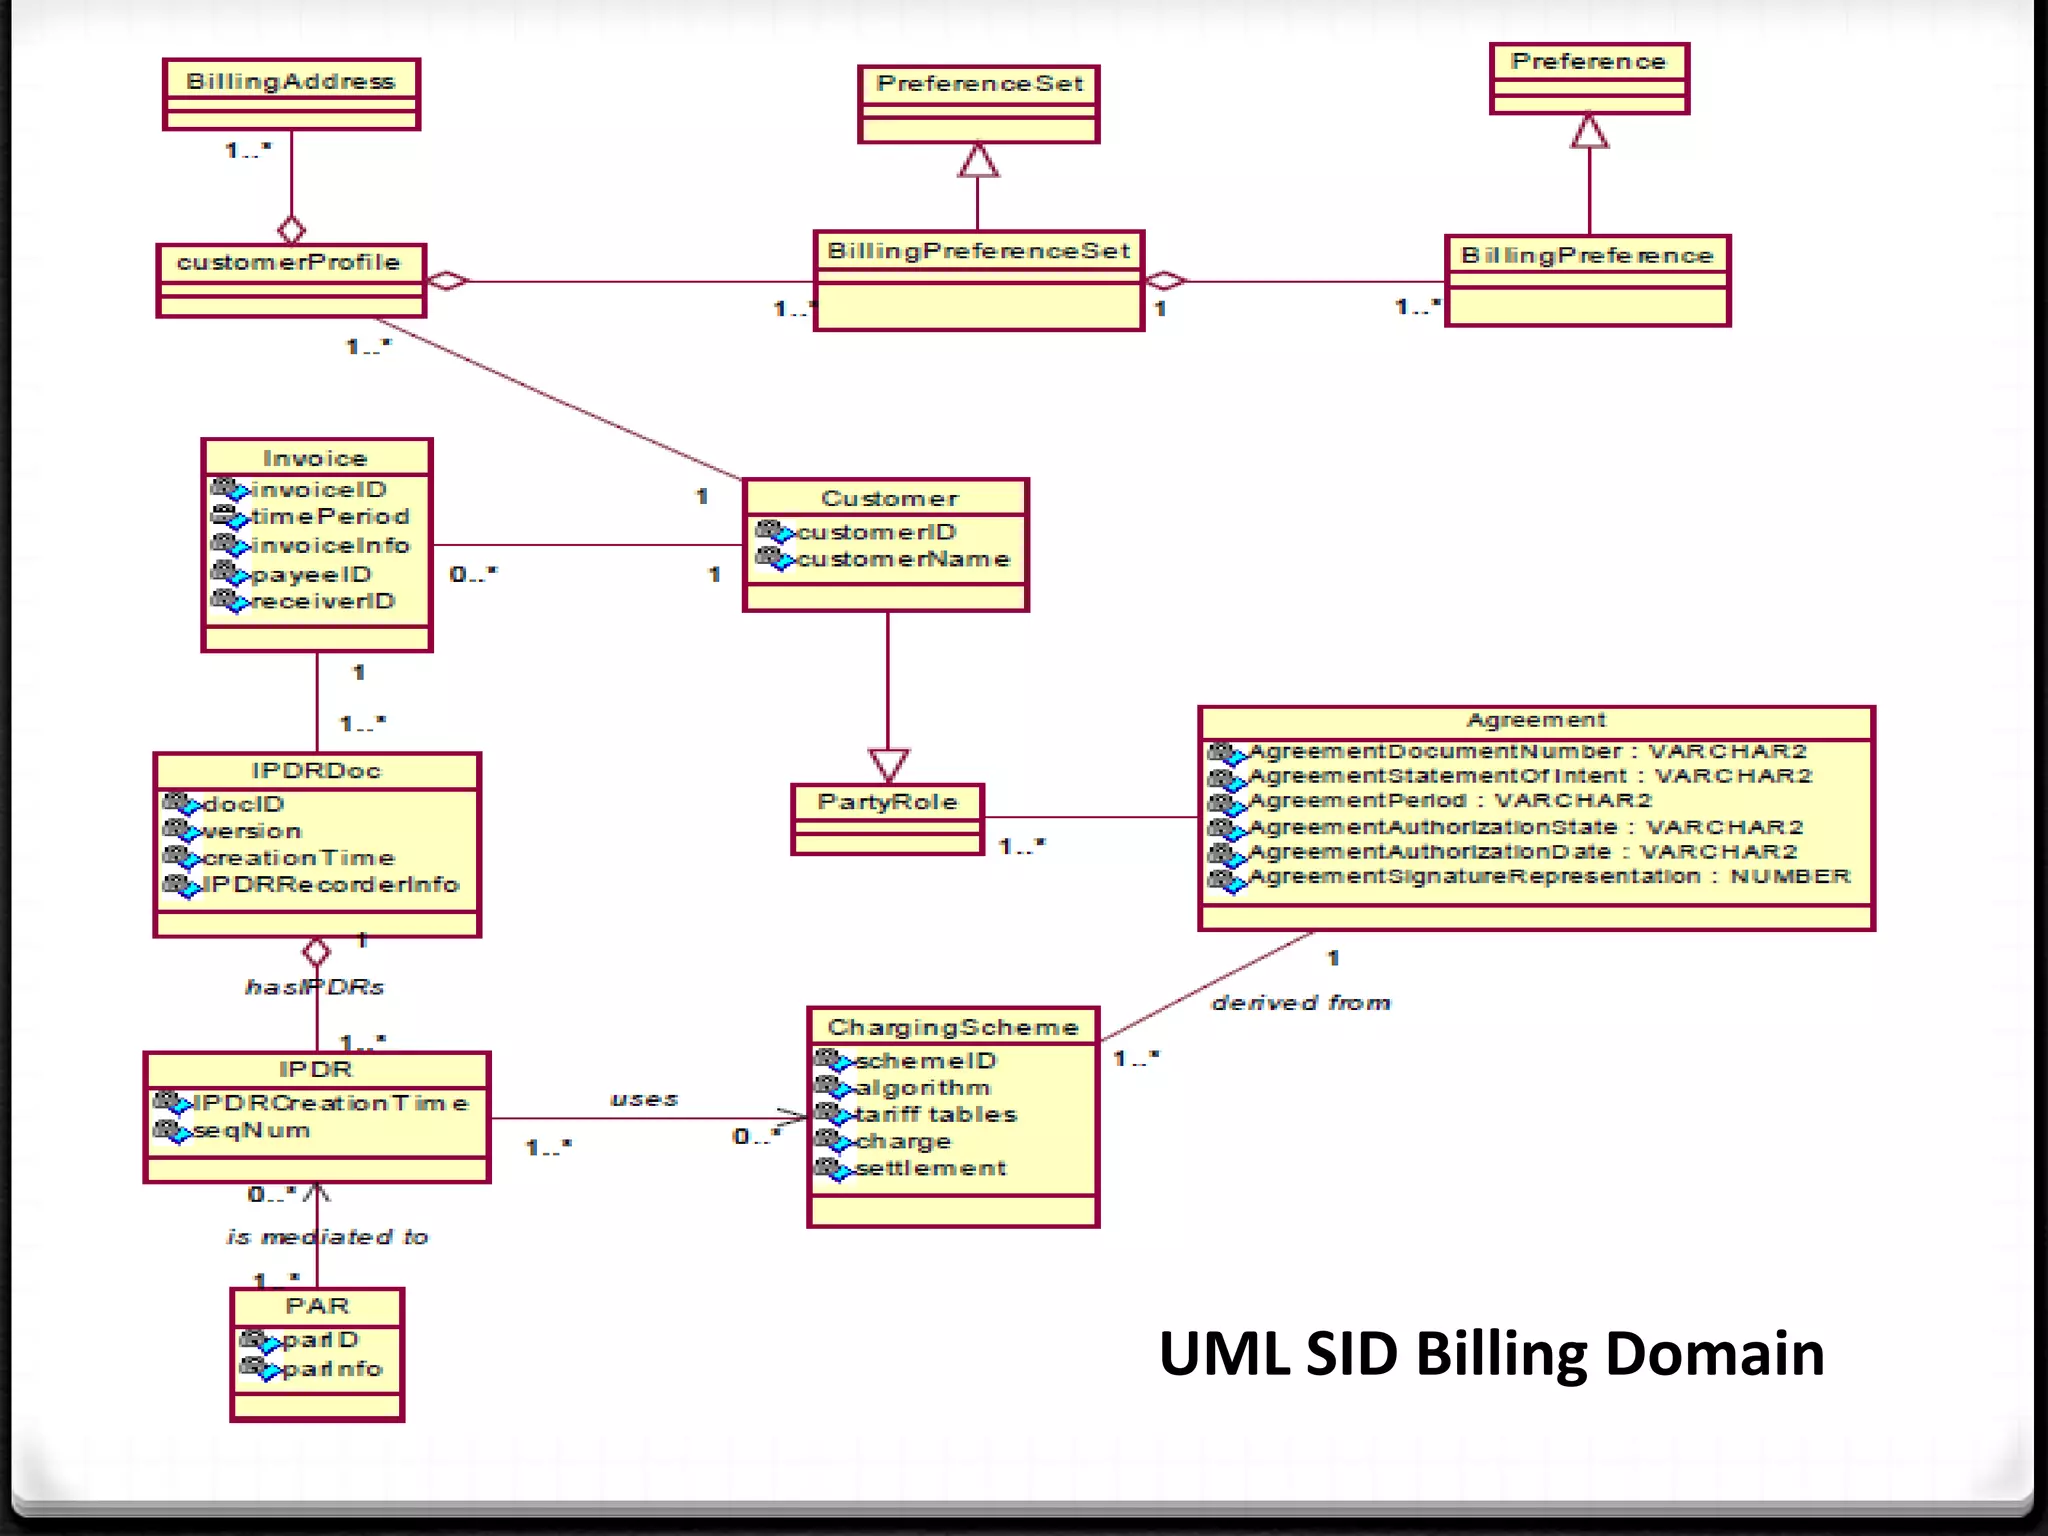Select the Preference class title
This screenshot has width=2048, height=1536.
(1589, 61)
